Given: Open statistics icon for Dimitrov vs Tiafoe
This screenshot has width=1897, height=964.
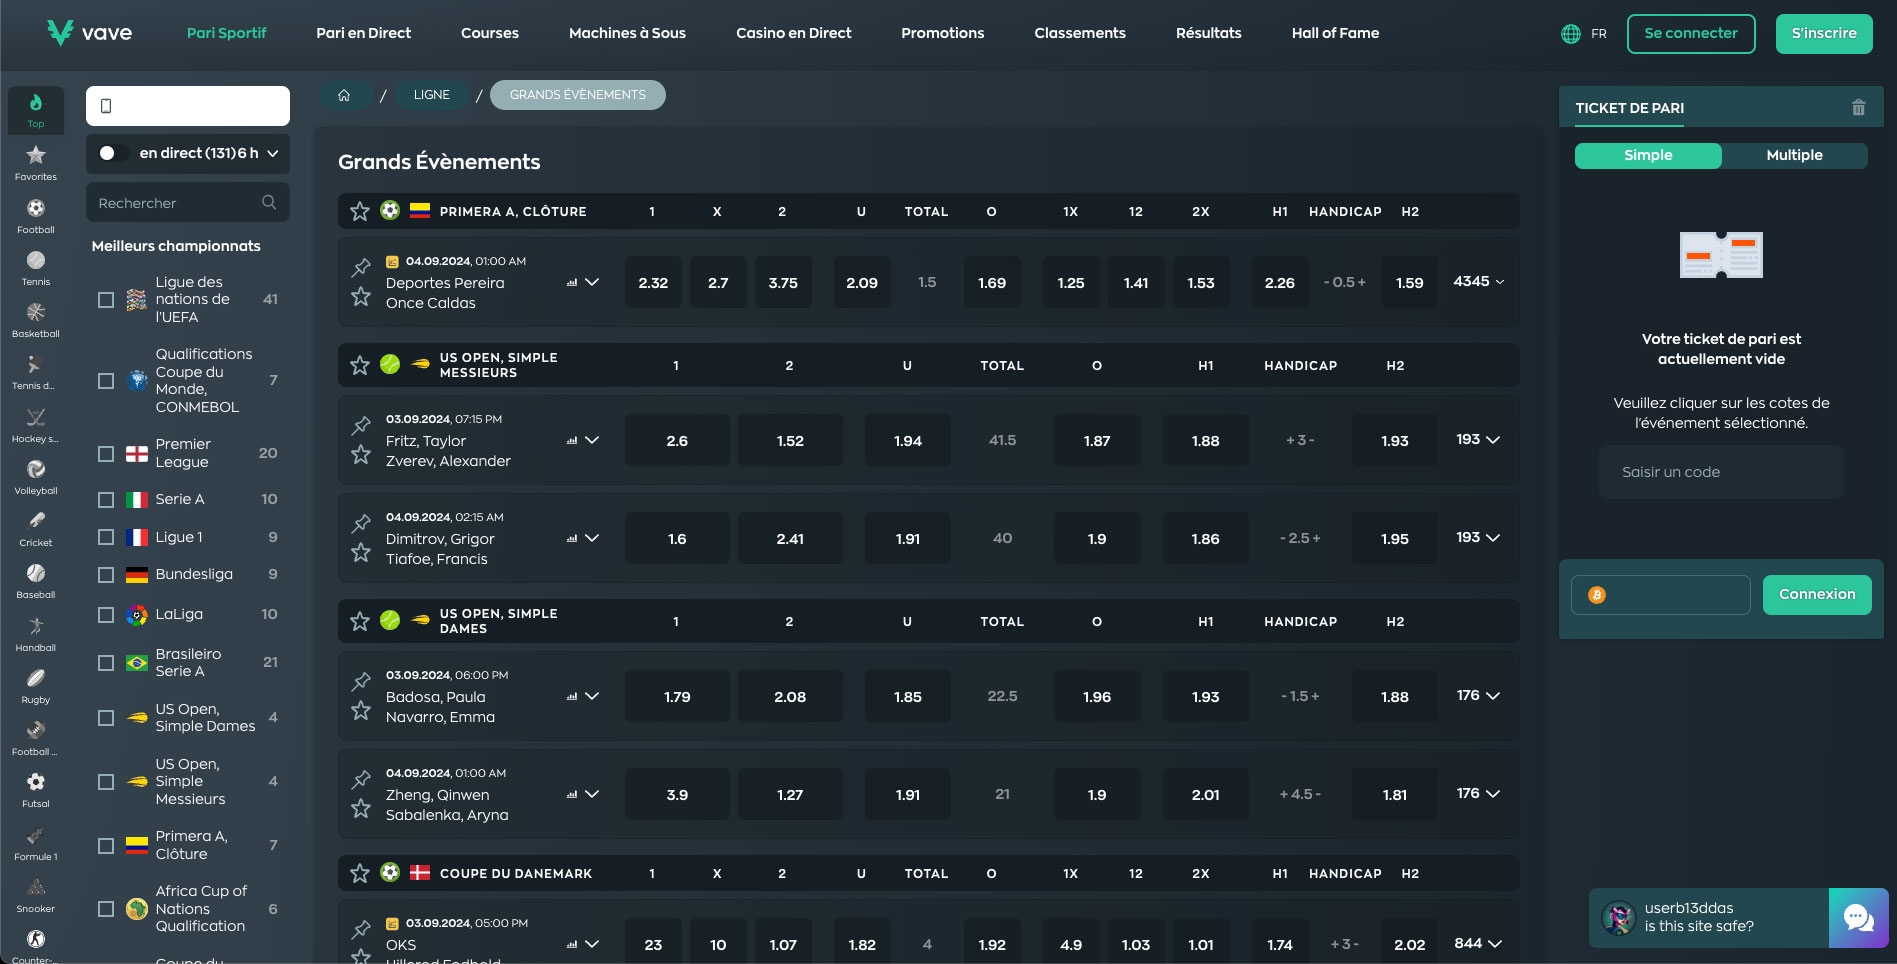Looking at the screenshot, I should (572, 538).
